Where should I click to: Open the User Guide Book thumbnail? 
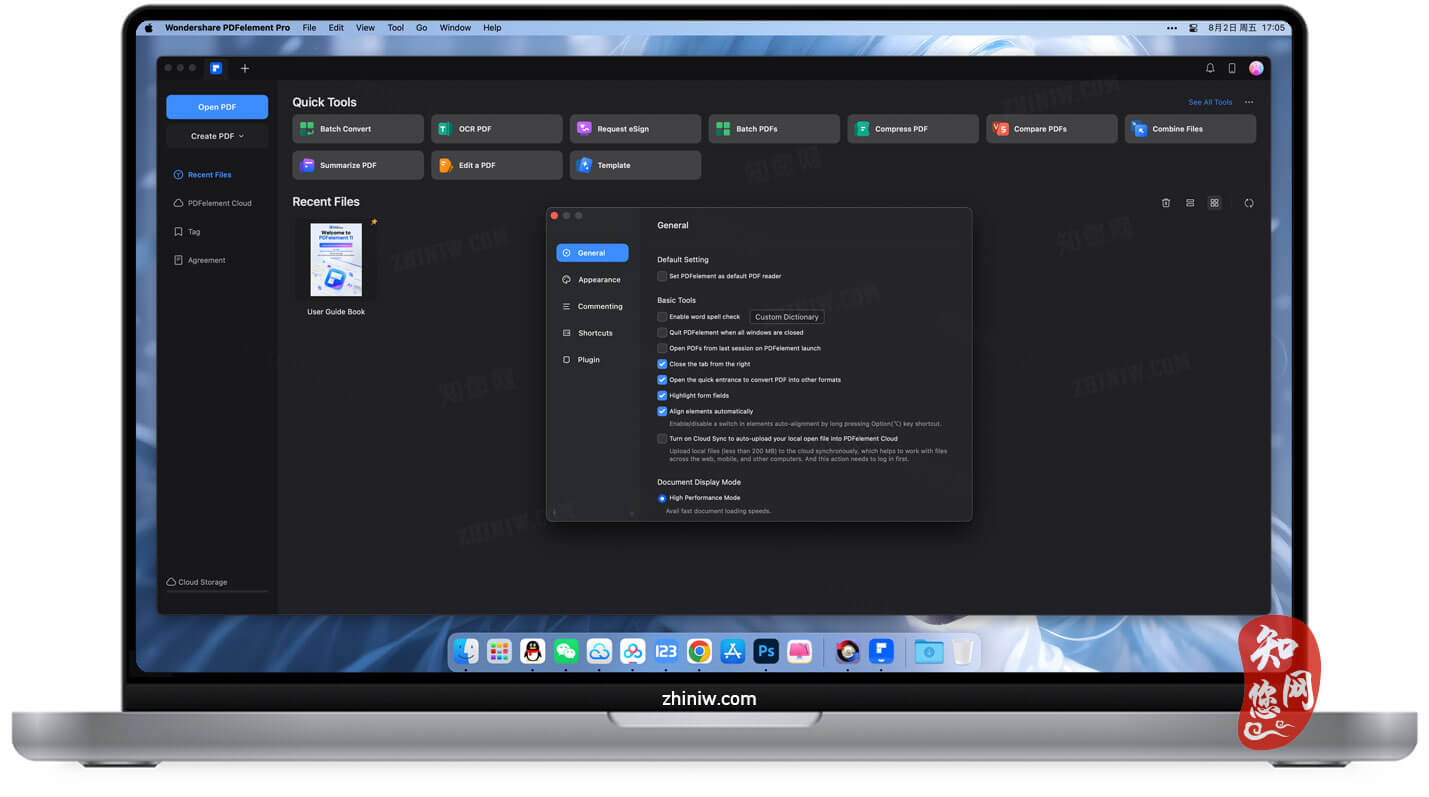coord(336,260)
